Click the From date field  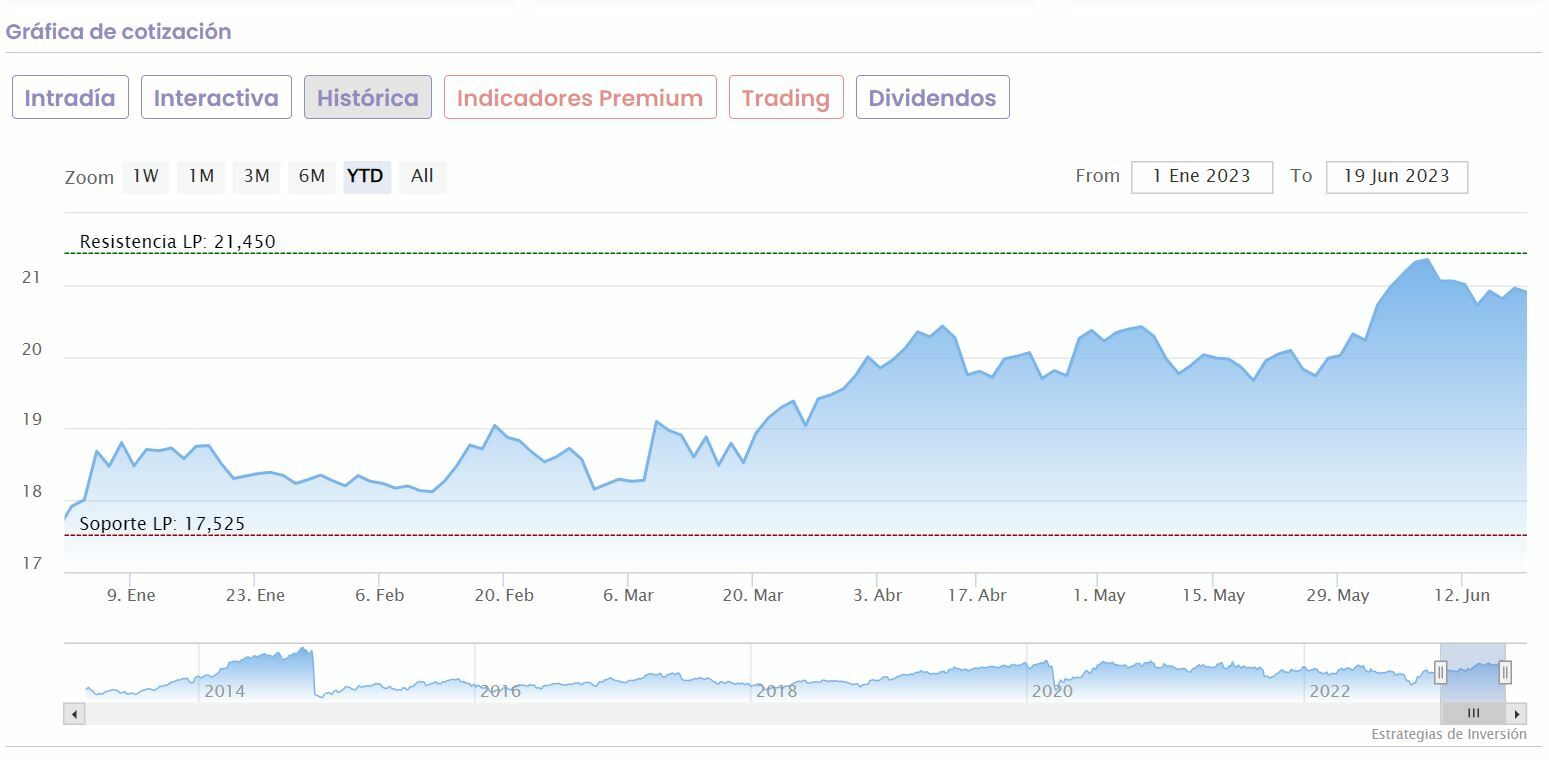tap(1201, 176)
